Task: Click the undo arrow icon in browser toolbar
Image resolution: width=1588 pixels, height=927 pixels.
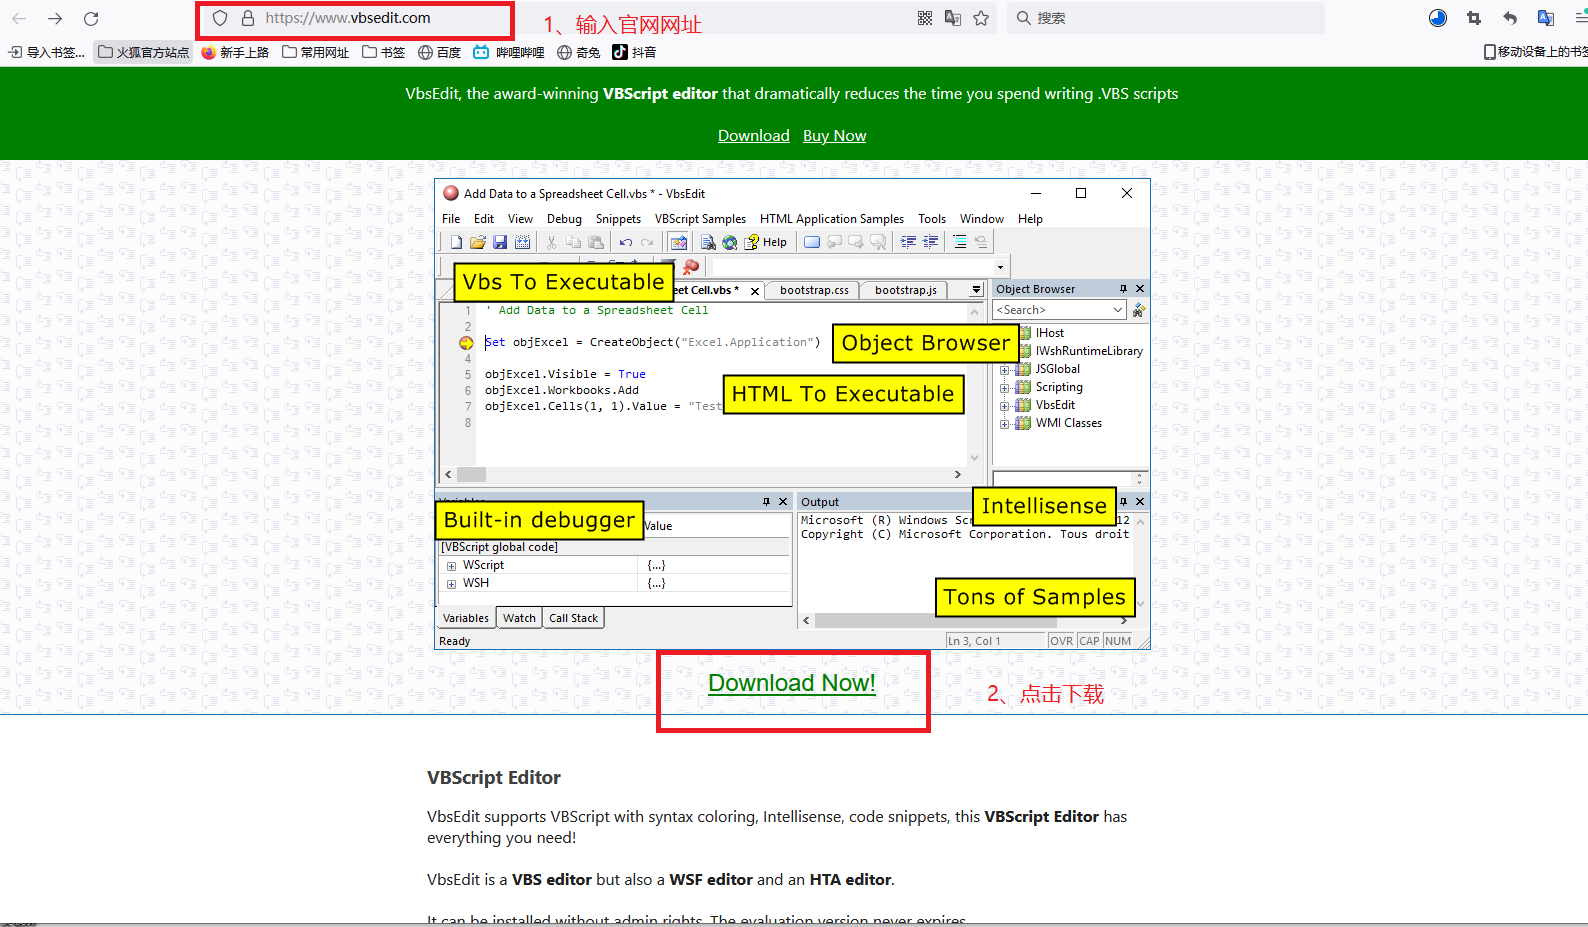Action: tap(1510, 18)
